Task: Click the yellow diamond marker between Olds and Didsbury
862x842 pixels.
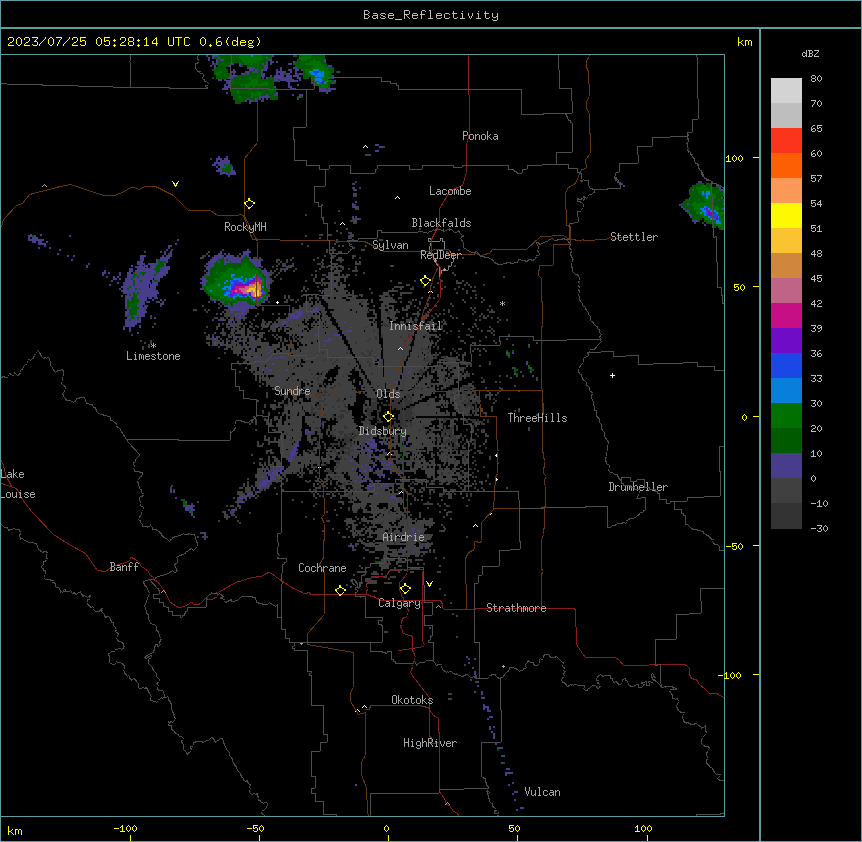Action: pyautogui.click(x=388, y=417)
